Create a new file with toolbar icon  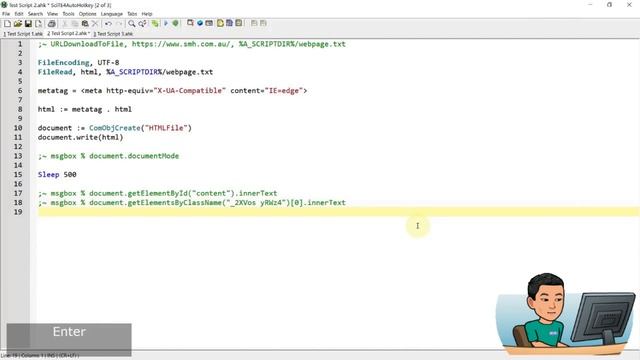pyautogui.click(x=7, y=24)
